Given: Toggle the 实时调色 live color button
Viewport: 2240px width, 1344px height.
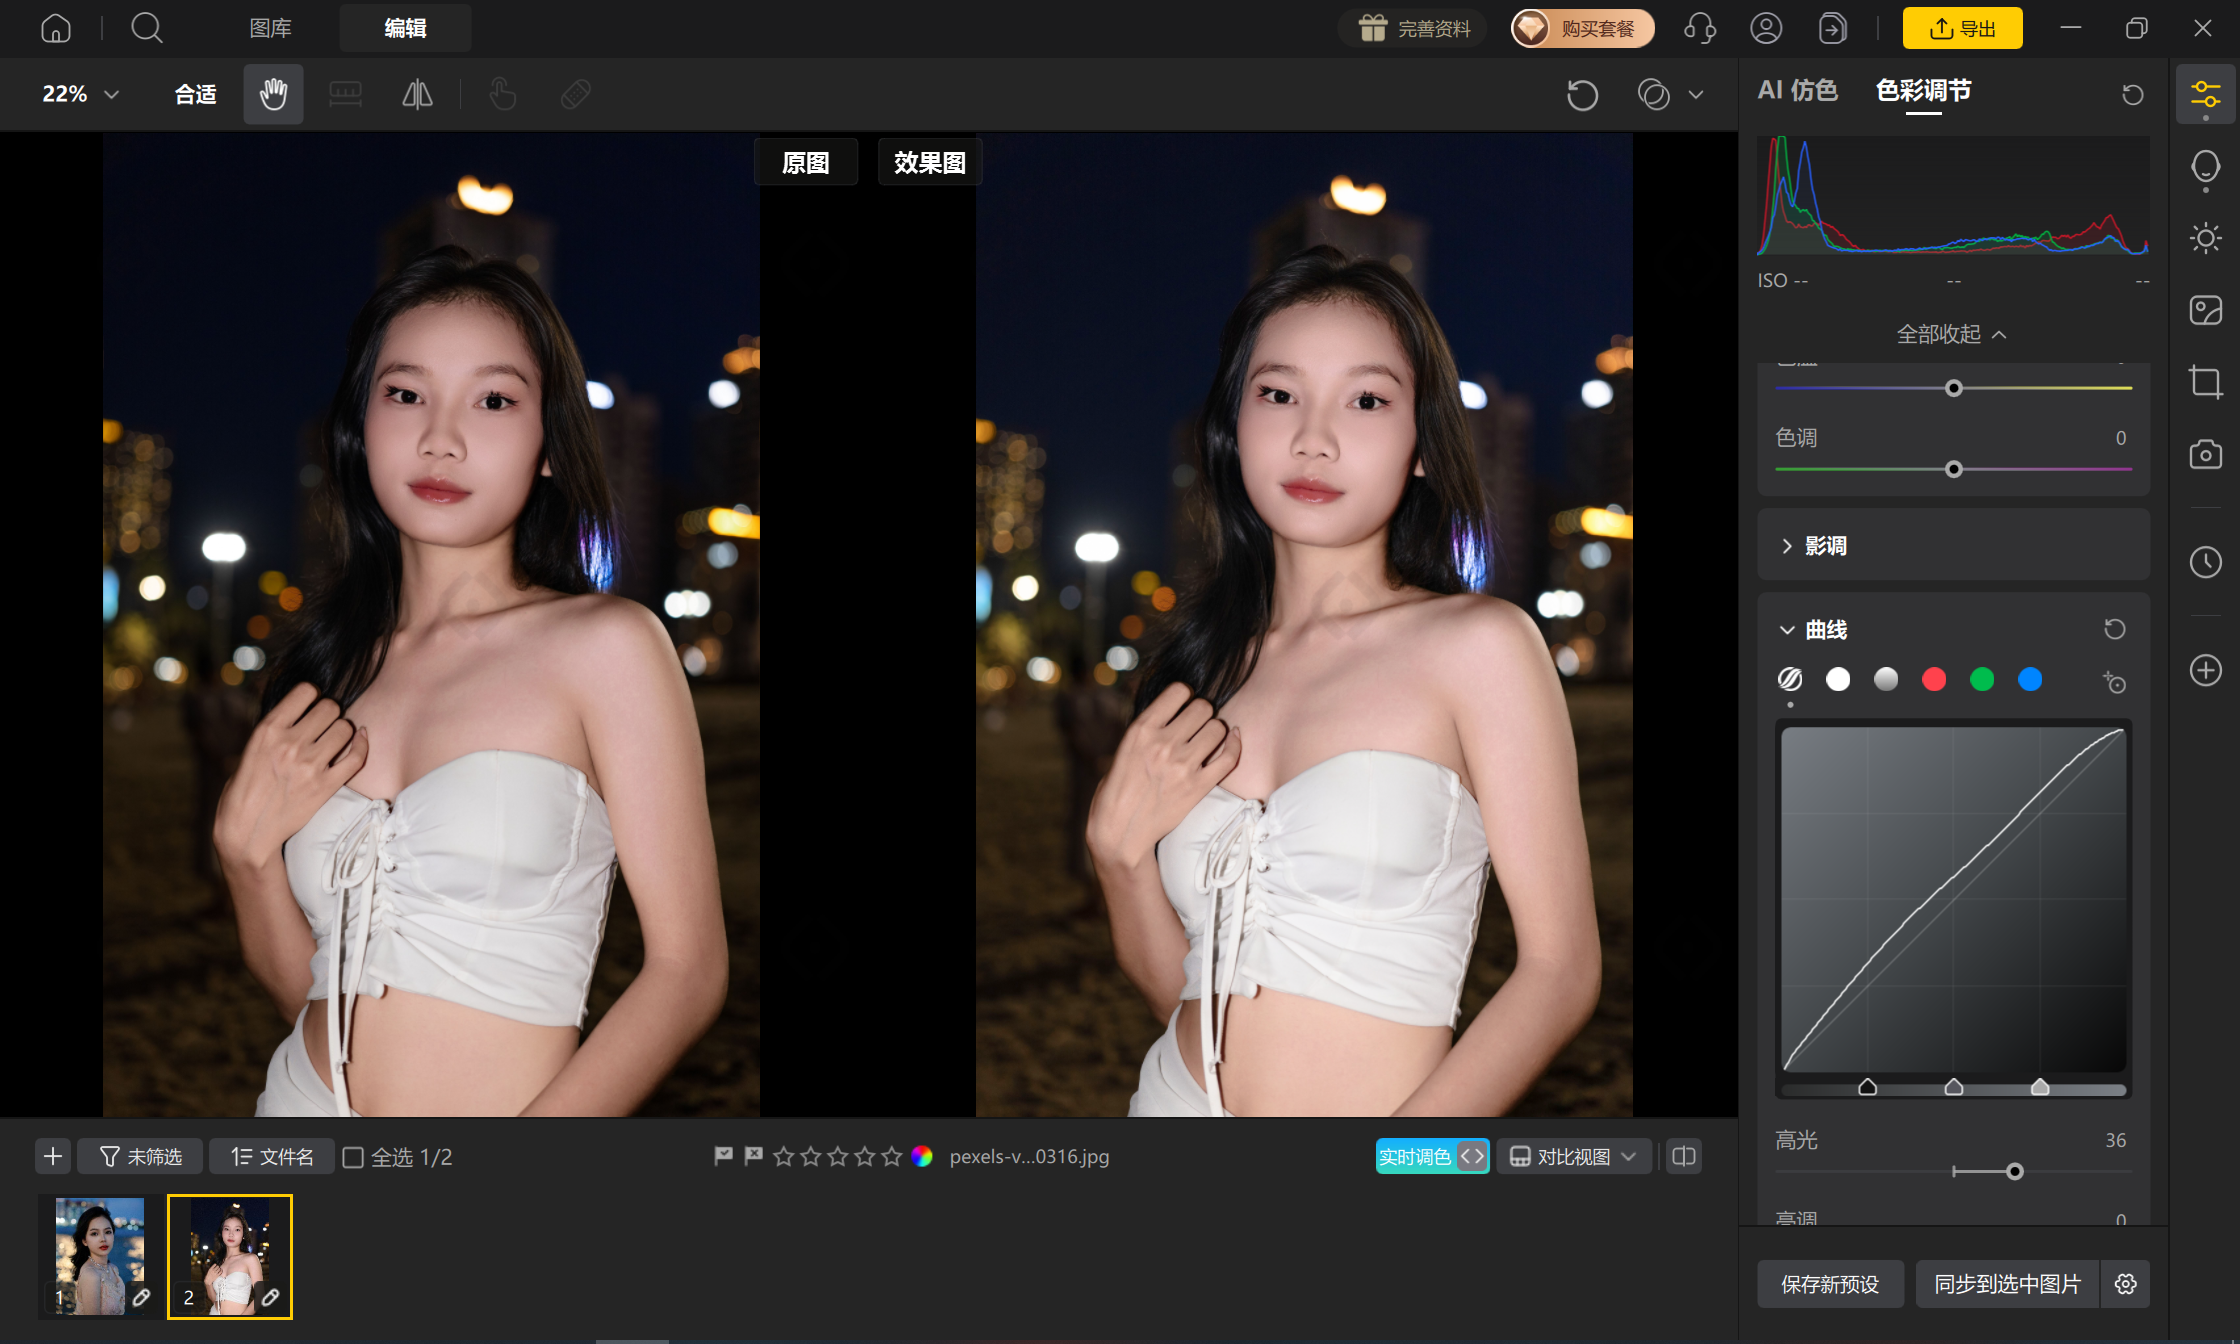Looking at the screenshot, I should click(x=1432, y=1156).
